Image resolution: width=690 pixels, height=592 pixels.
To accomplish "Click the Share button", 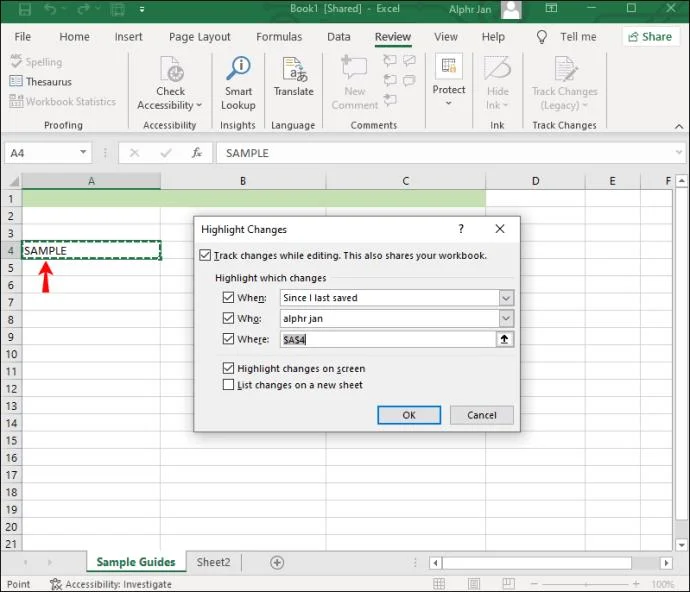I will pos(650,37).
